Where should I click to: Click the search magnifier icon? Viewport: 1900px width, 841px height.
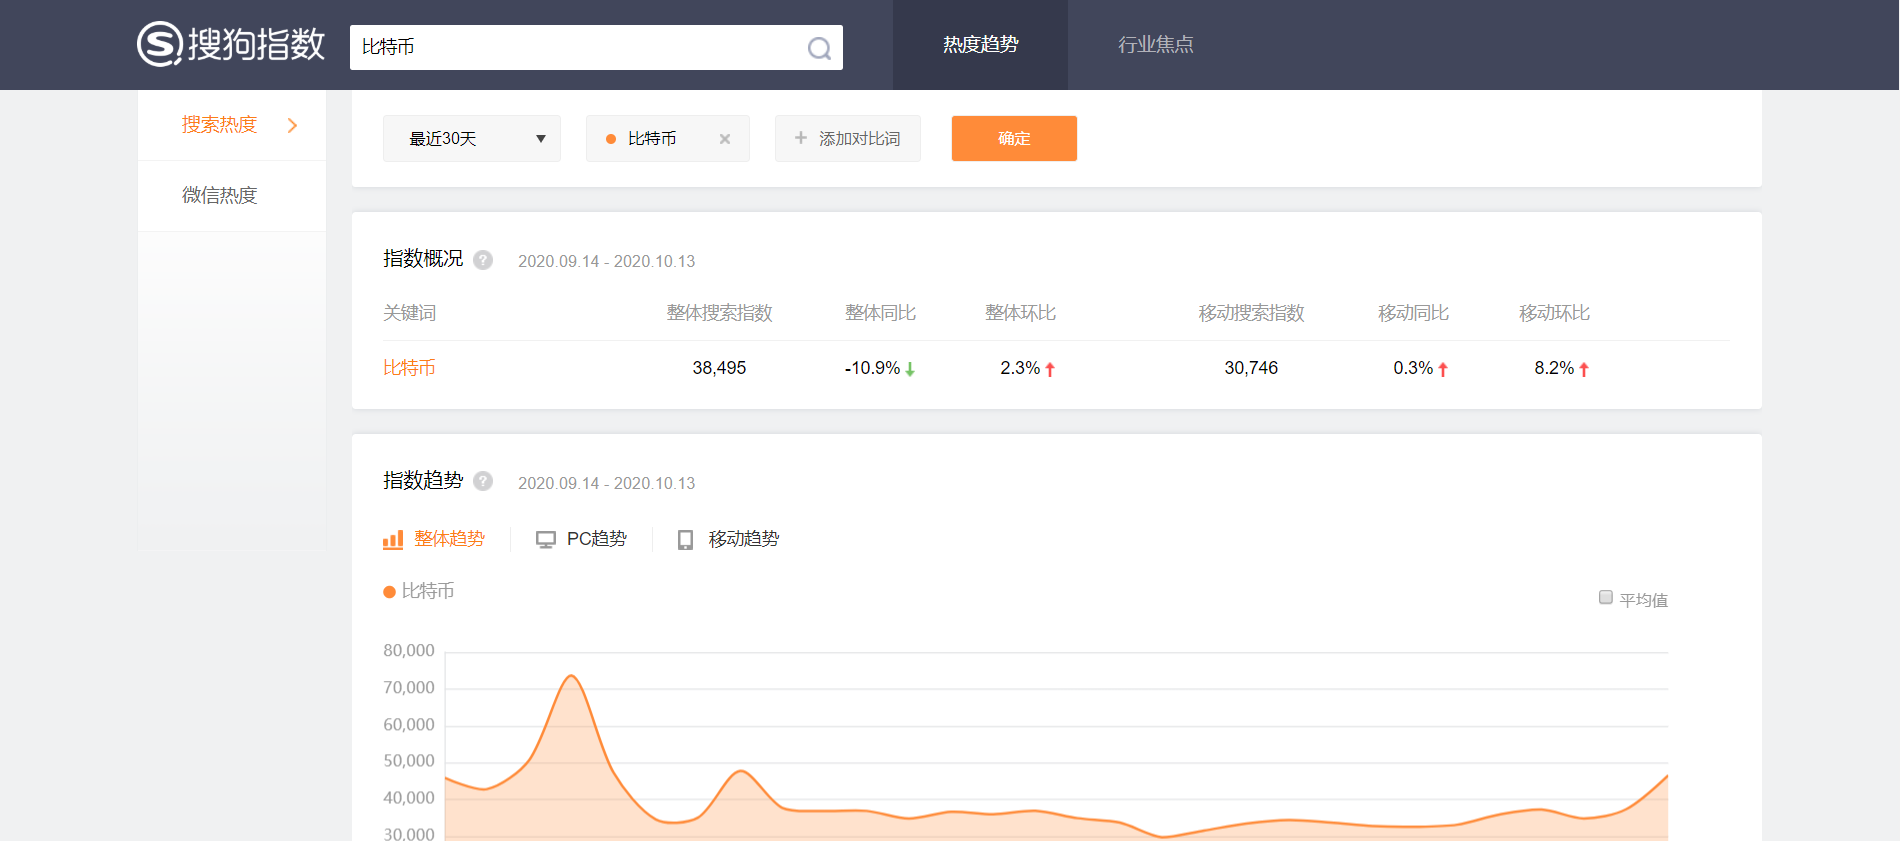coord(819,48)
